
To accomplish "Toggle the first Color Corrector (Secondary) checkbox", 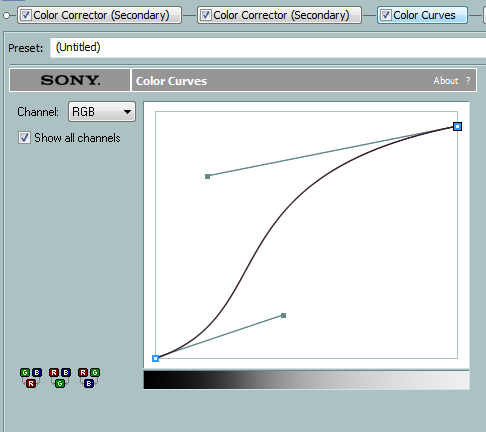I will coord(26,15).
